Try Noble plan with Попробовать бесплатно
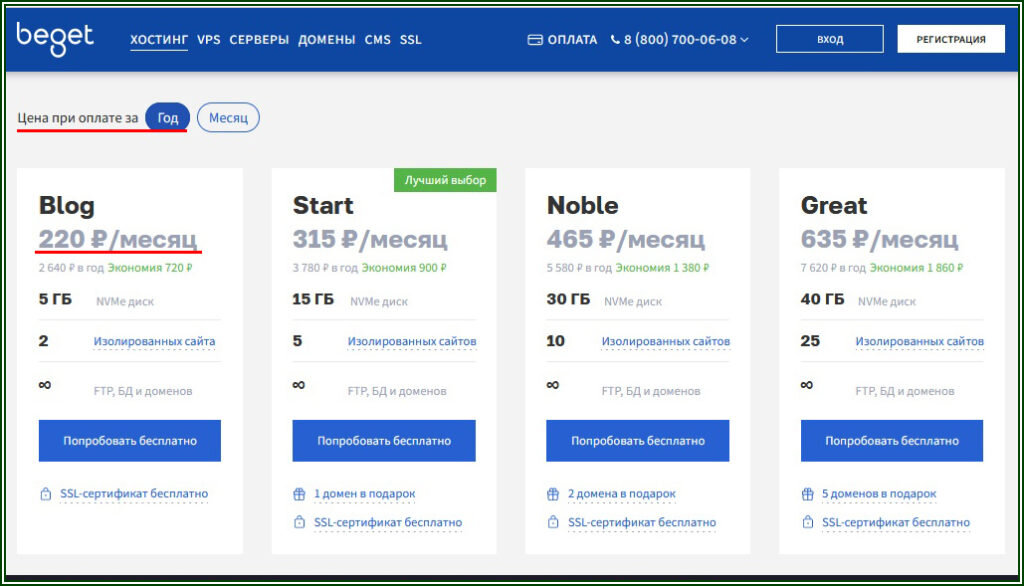The image size is (1024, 586). (x=637, y=441)
